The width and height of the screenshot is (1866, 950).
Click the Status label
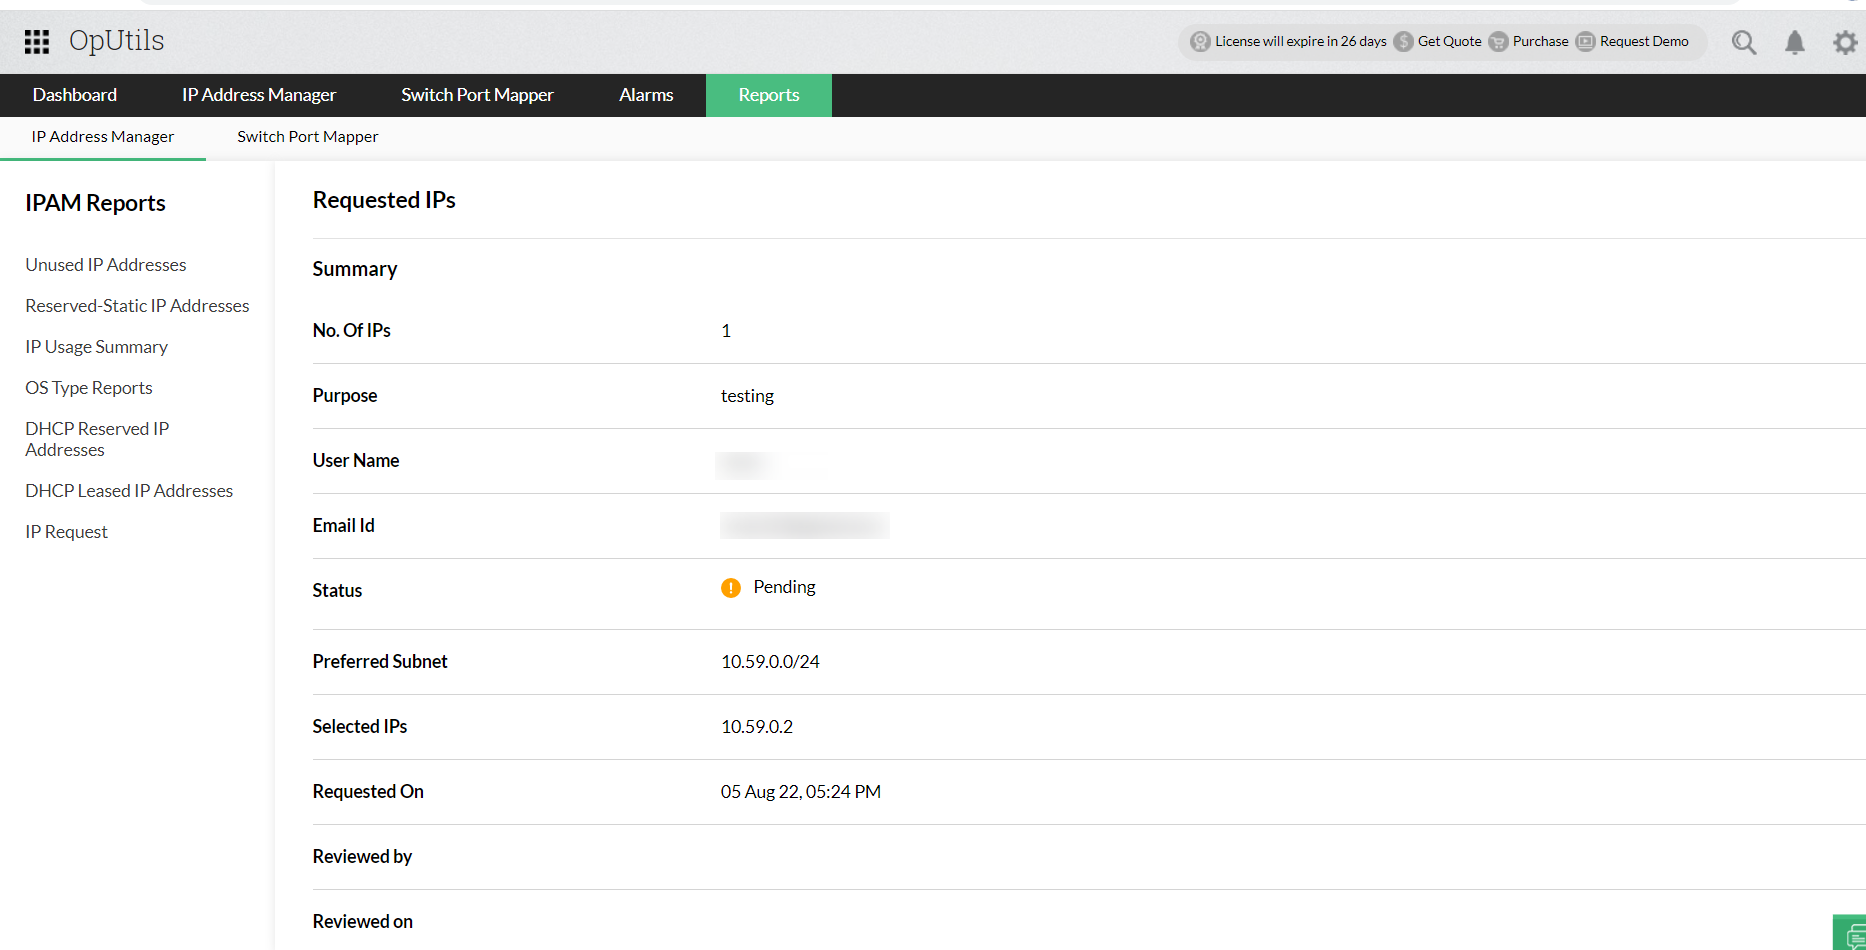point(337,591)
